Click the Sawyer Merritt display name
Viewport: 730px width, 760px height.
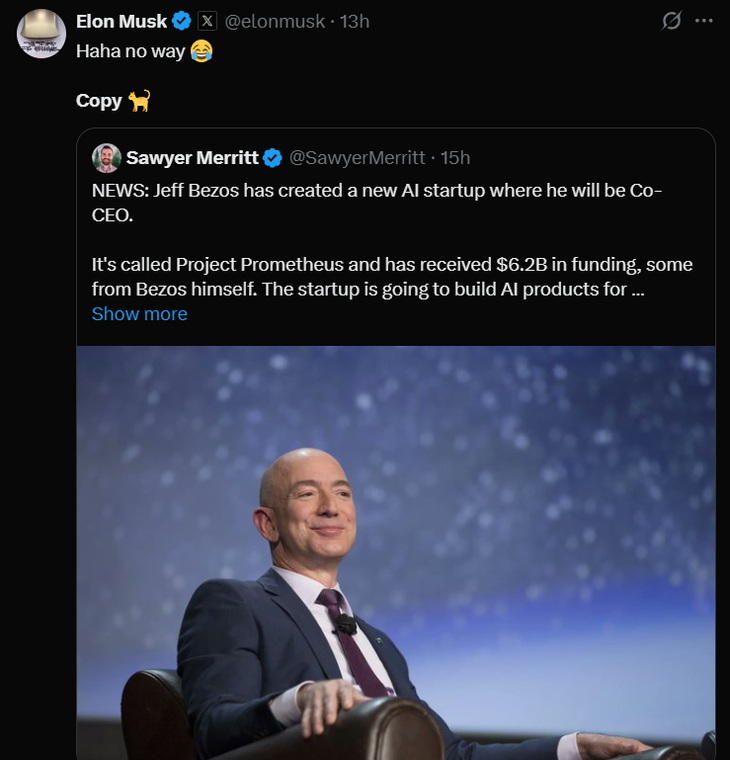[192, 158]
